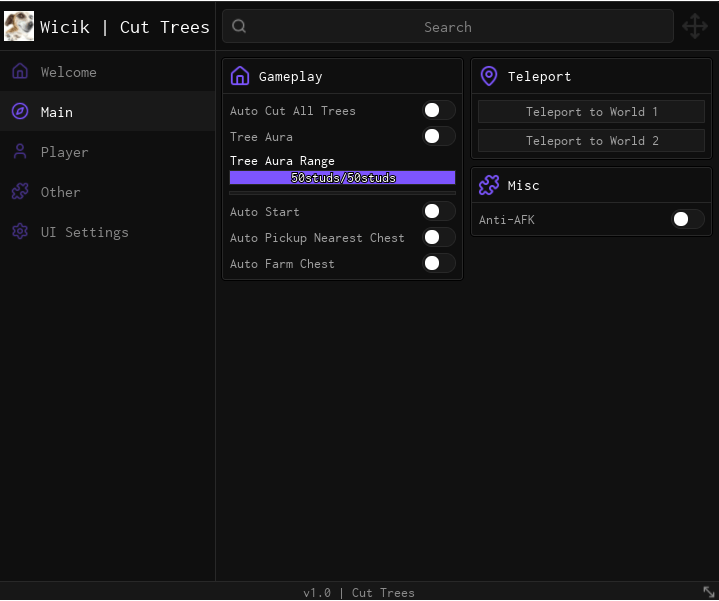This screenshot has height=601, width=719.
Task: Turn on the Tree Aura toggle
Action: point(438,137)
